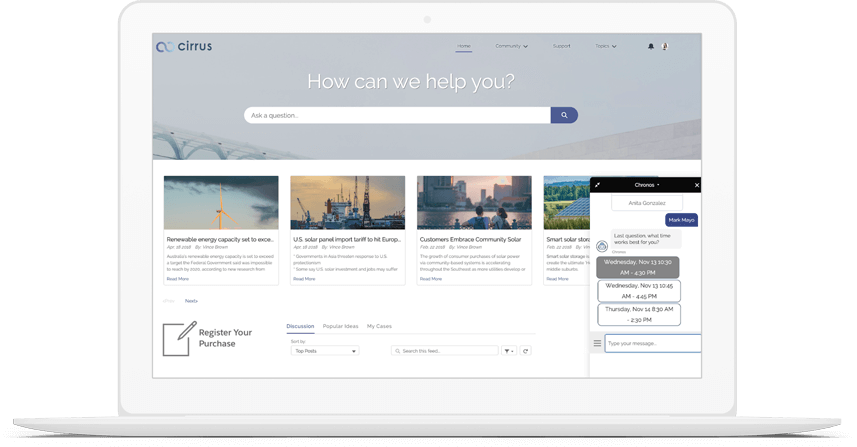Open the chat hamburger menu icon

point(598,343)
